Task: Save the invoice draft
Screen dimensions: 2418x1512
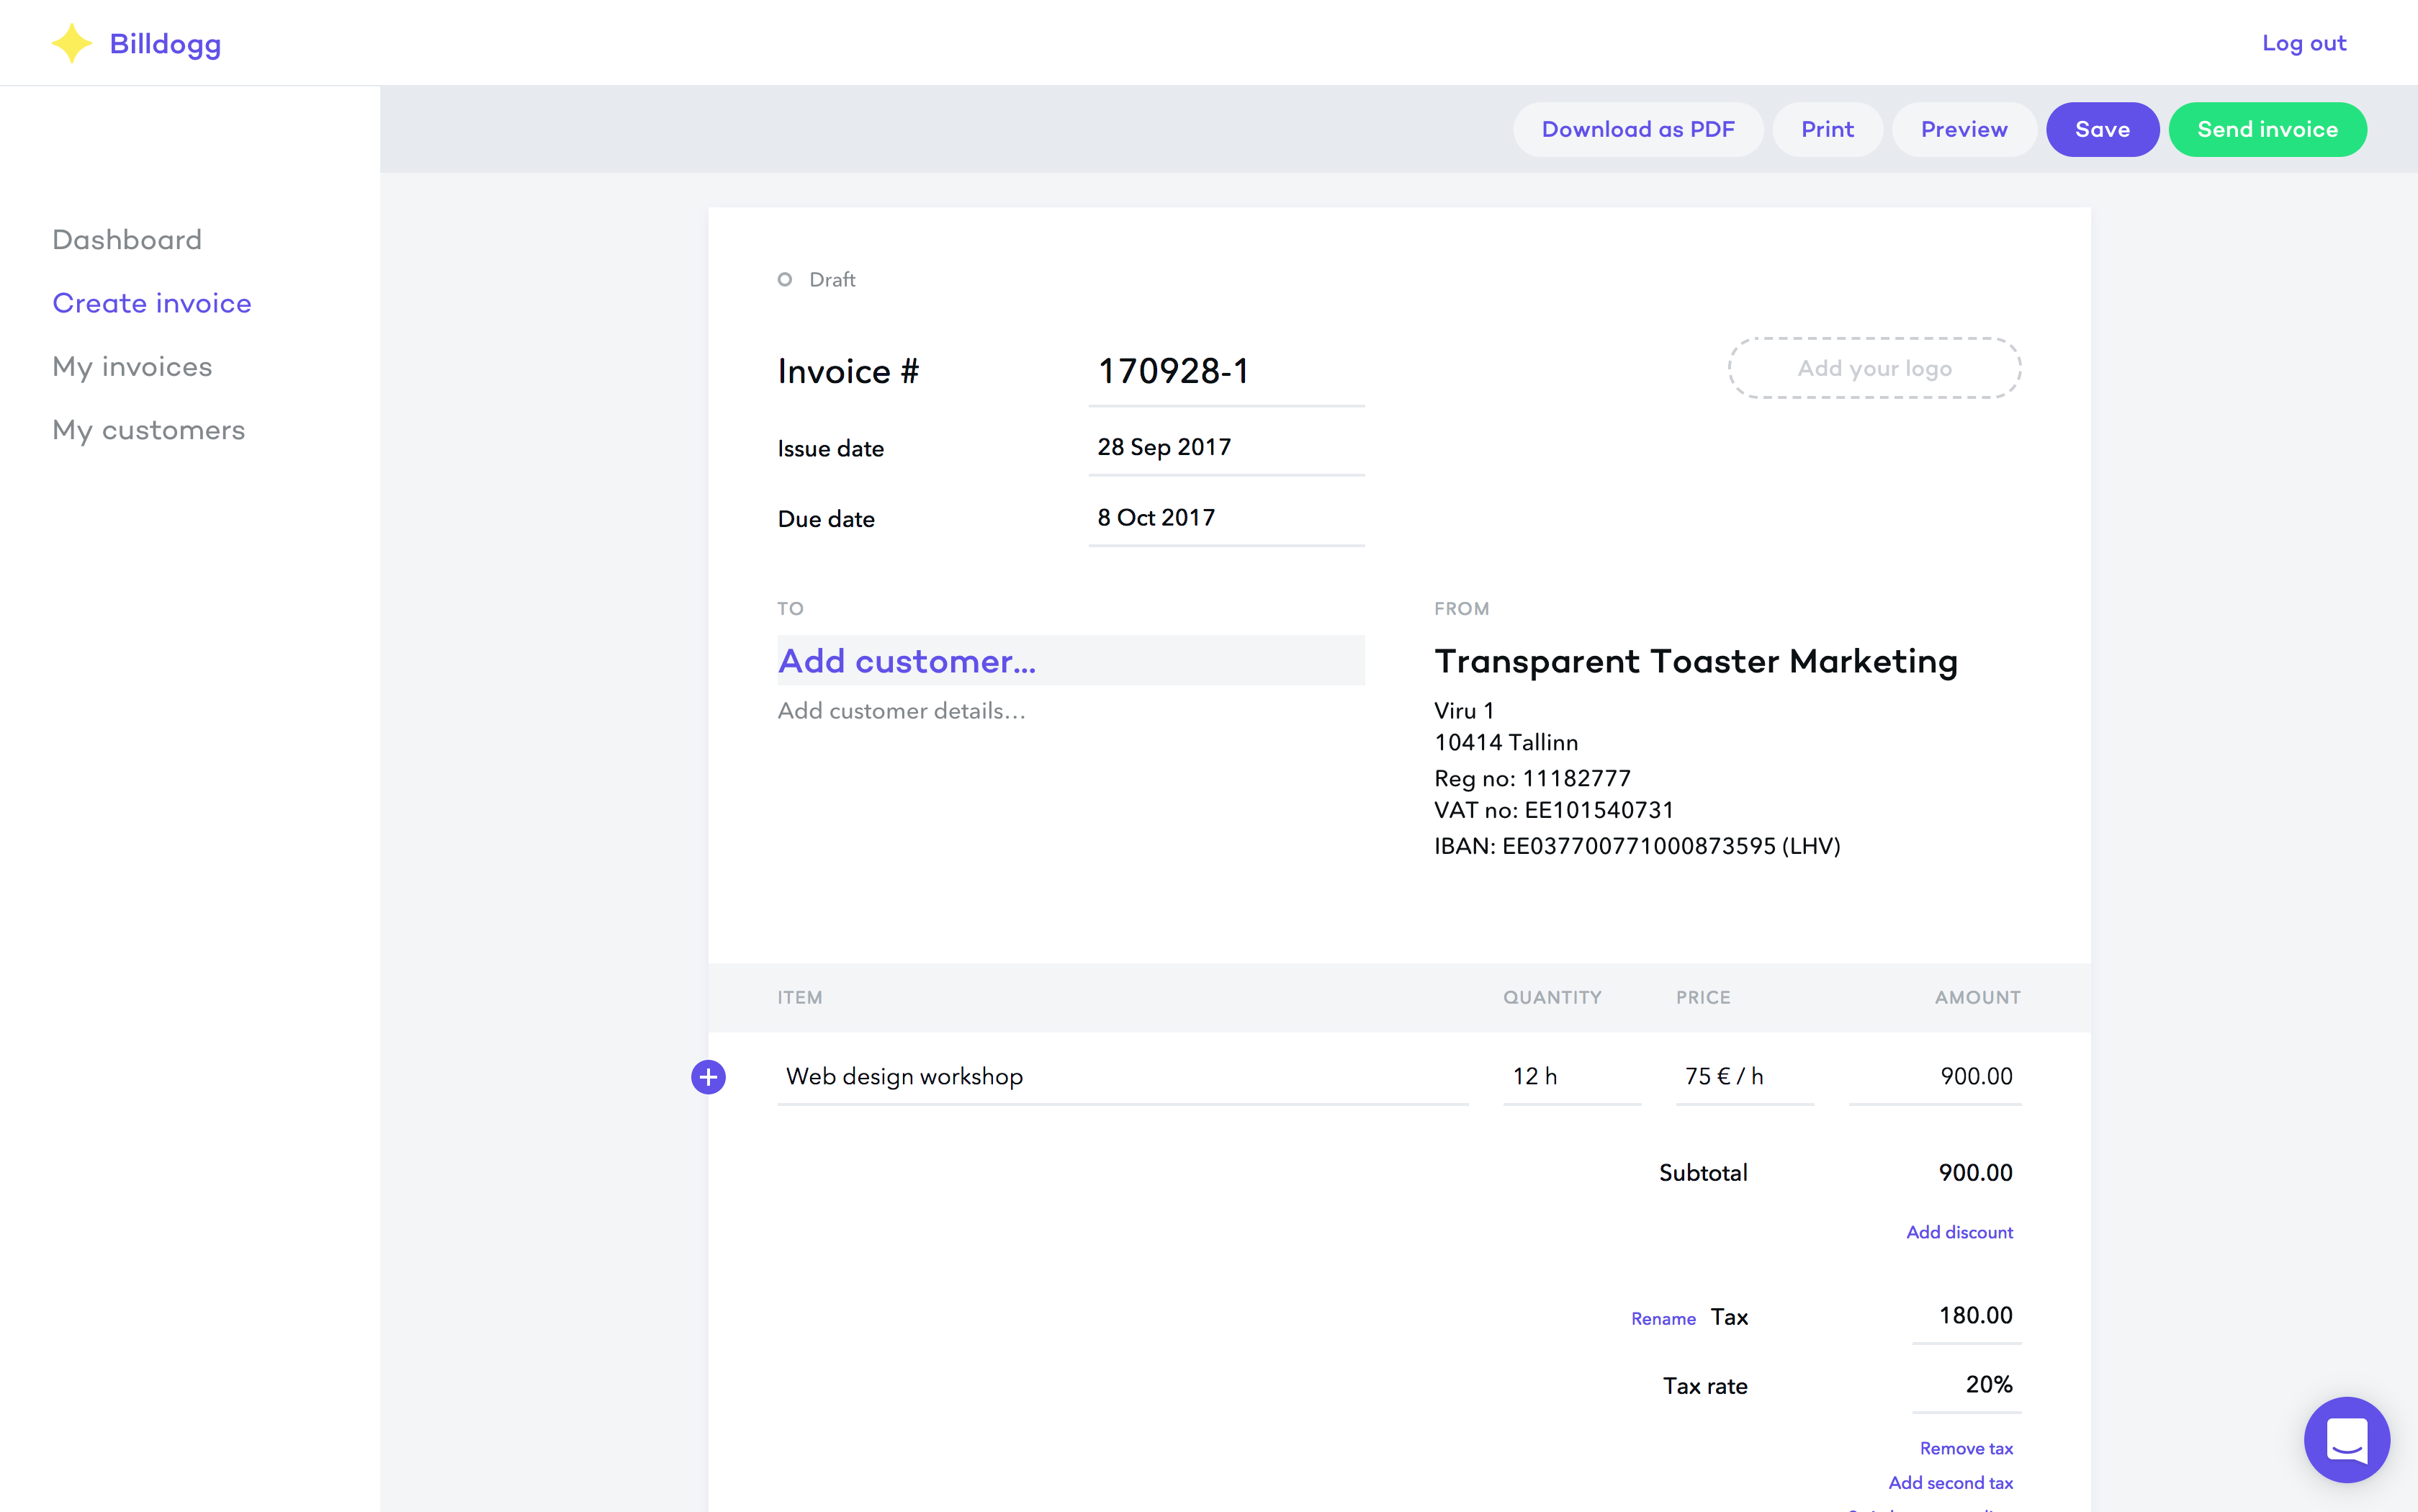Action: [x=2101, y=129]
